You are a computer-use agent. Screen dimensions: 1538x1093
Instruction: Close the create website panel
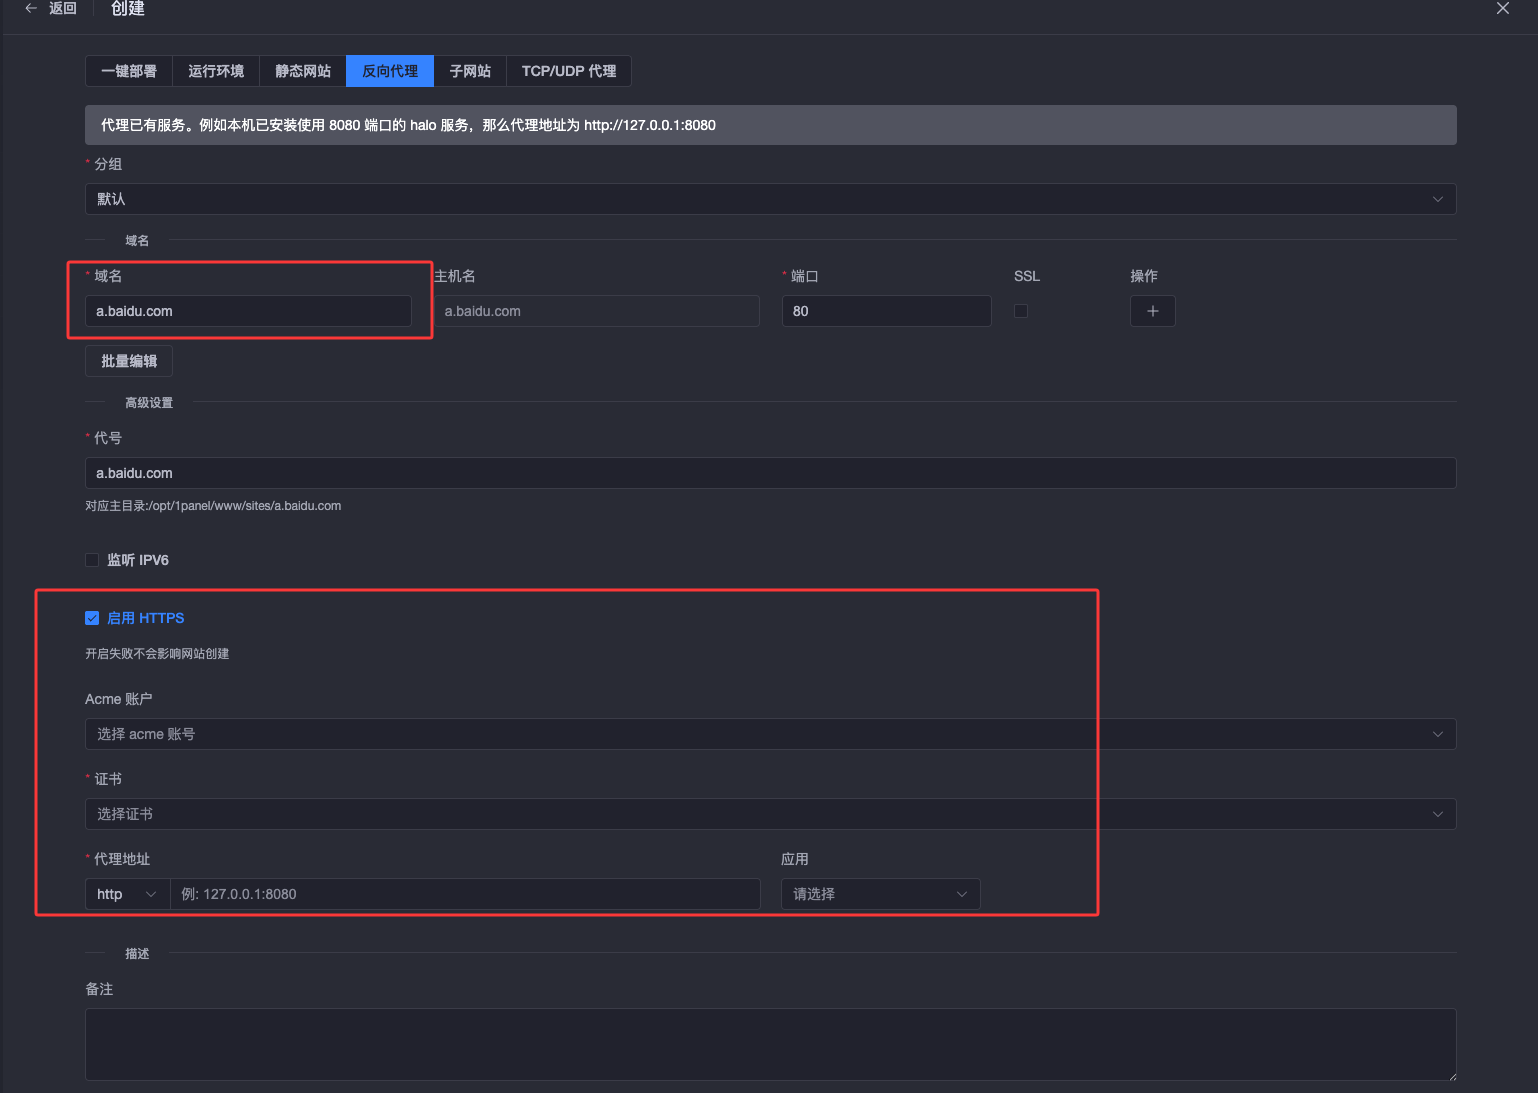1502,8
